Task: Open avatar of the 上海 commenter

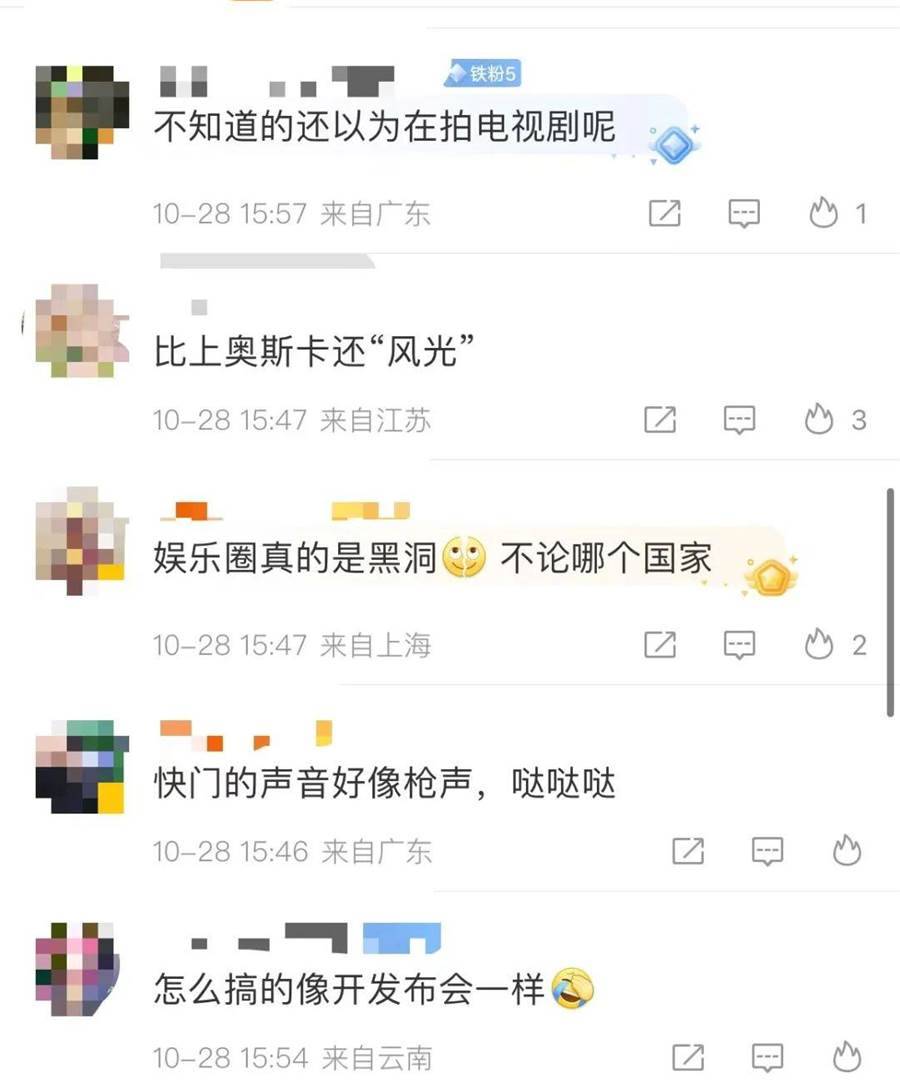Action: tap(82, 541)
